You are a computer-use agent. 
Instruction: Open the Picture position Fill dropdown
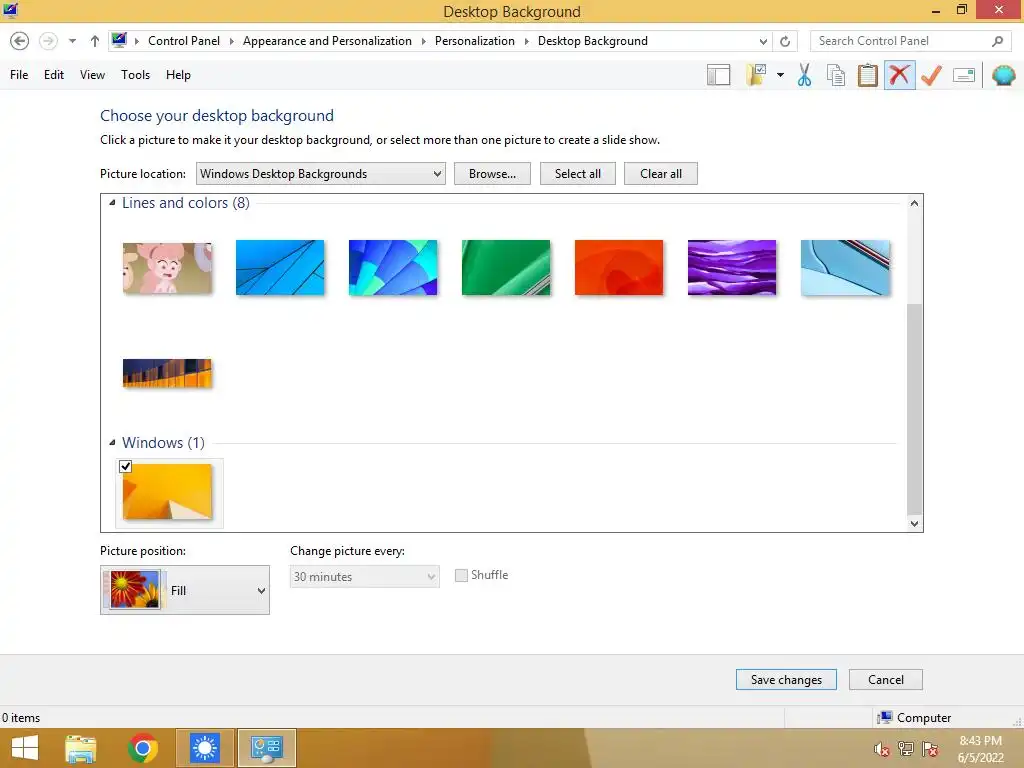pos(185,590)
